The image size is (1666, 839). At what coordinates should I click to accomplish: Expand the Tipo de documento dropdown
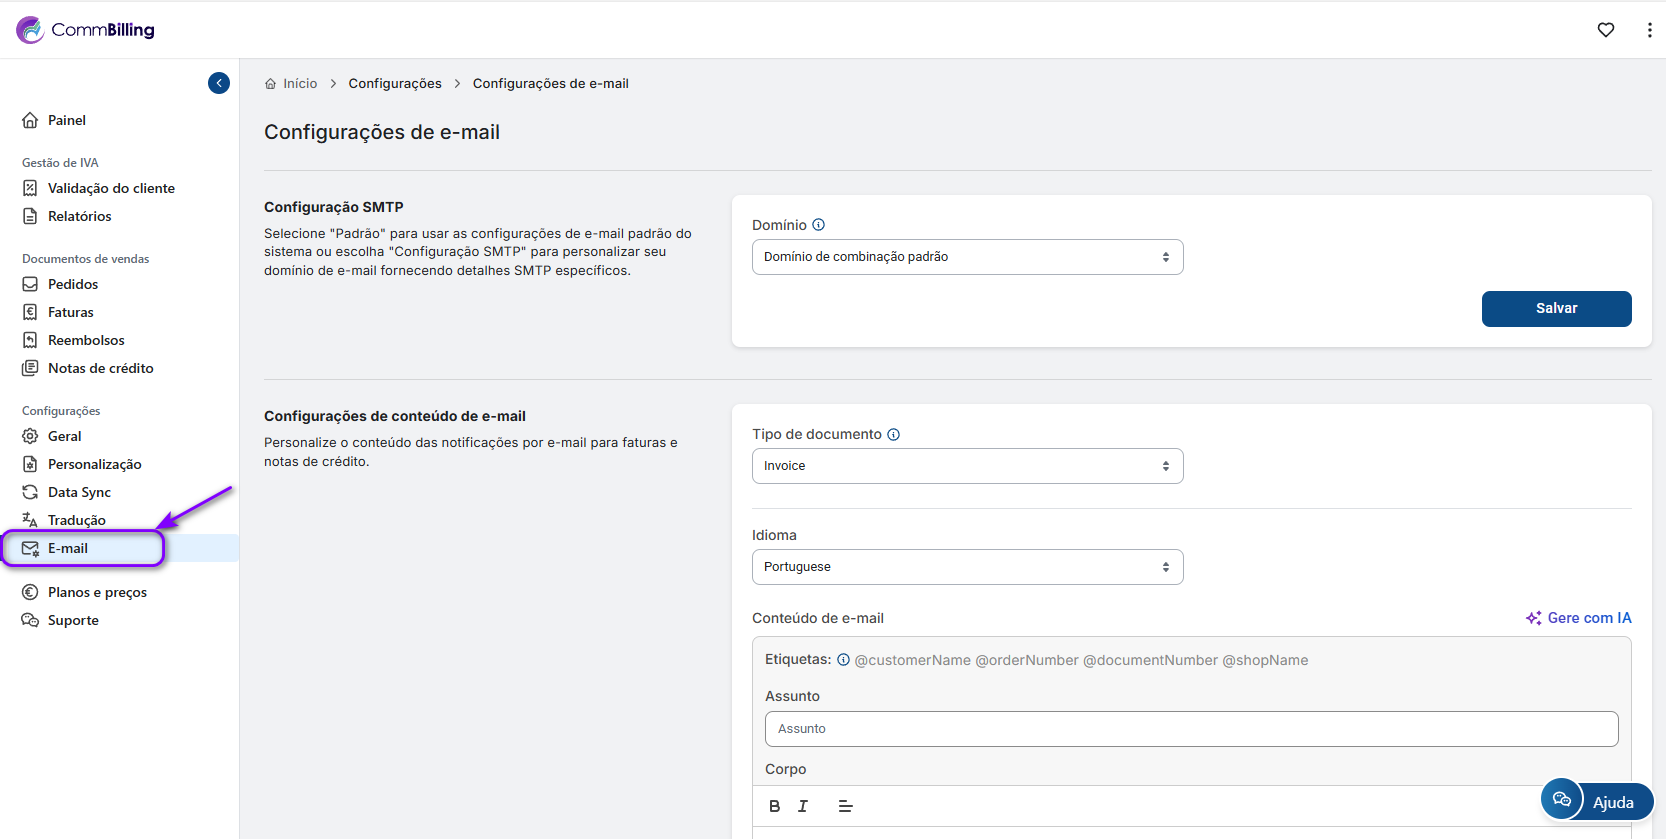point(967,466)
